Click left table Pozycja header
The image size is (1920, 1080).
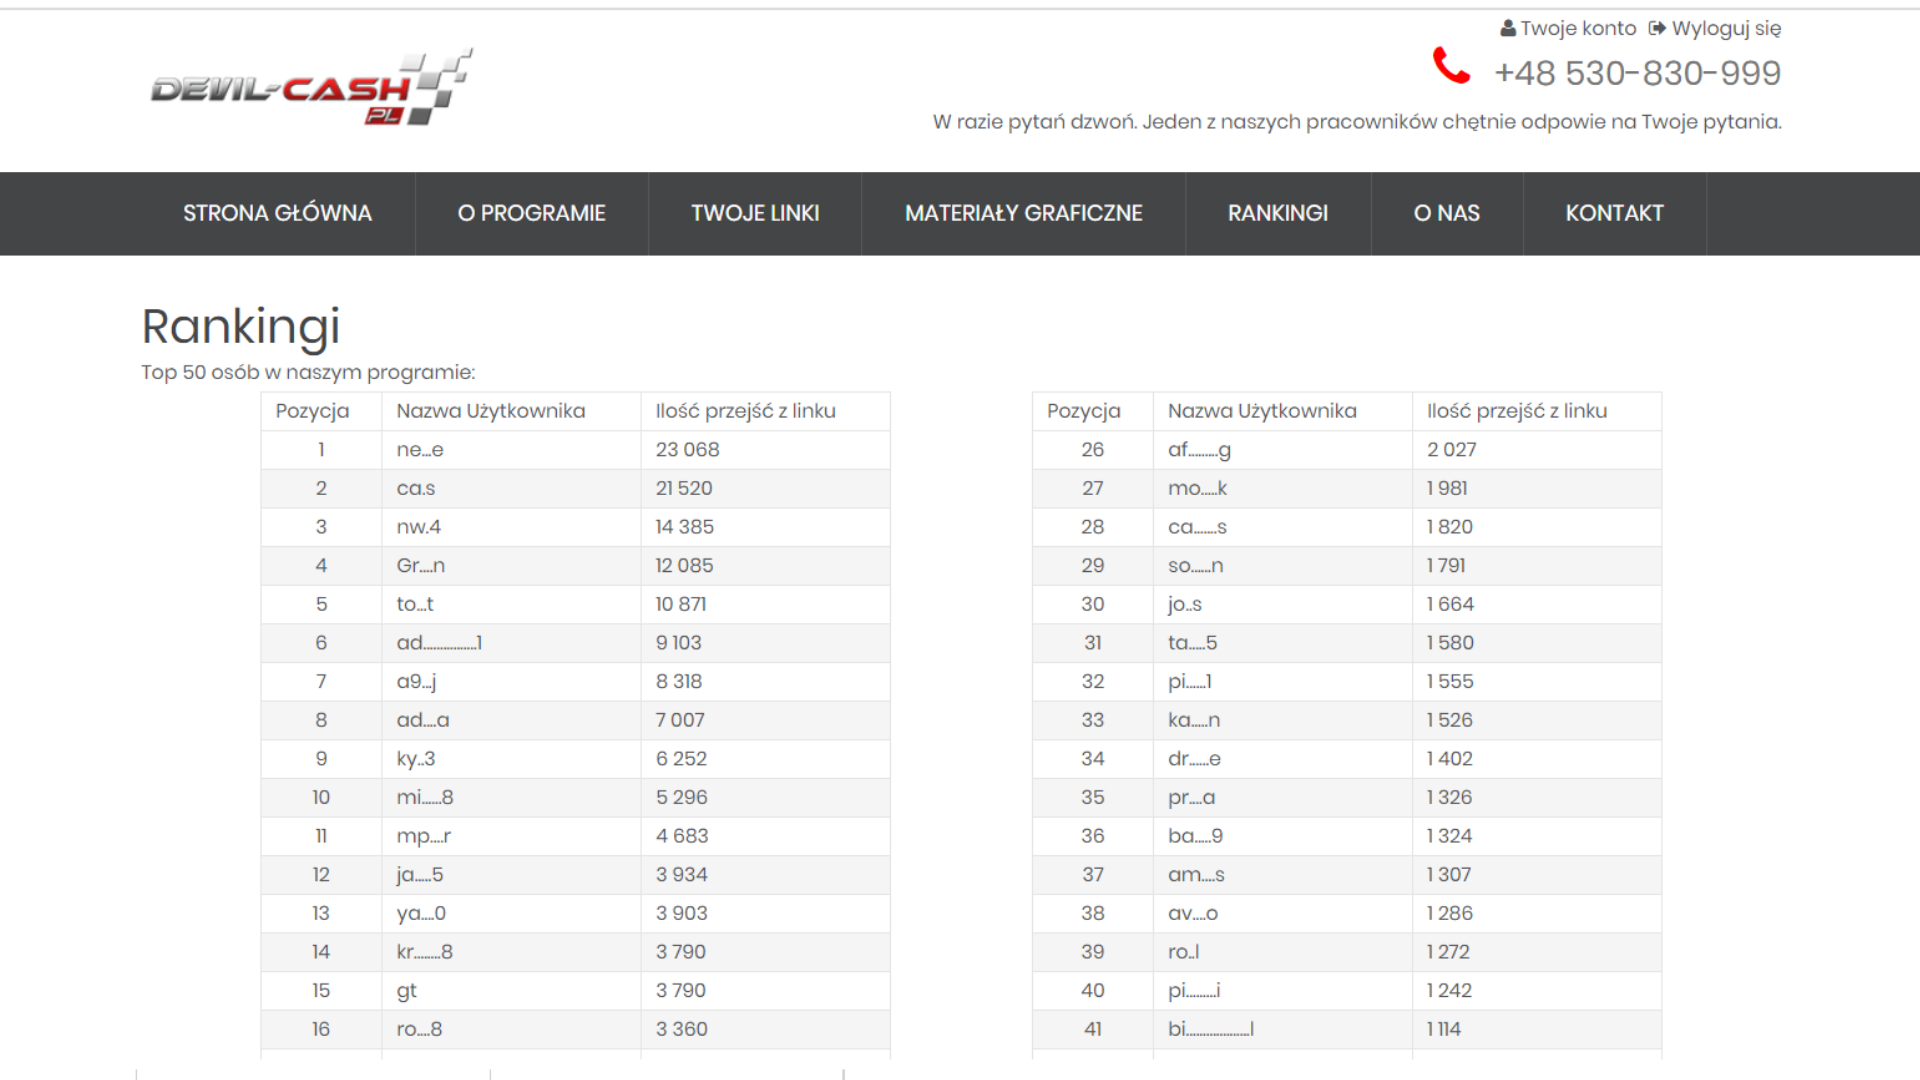312,411
